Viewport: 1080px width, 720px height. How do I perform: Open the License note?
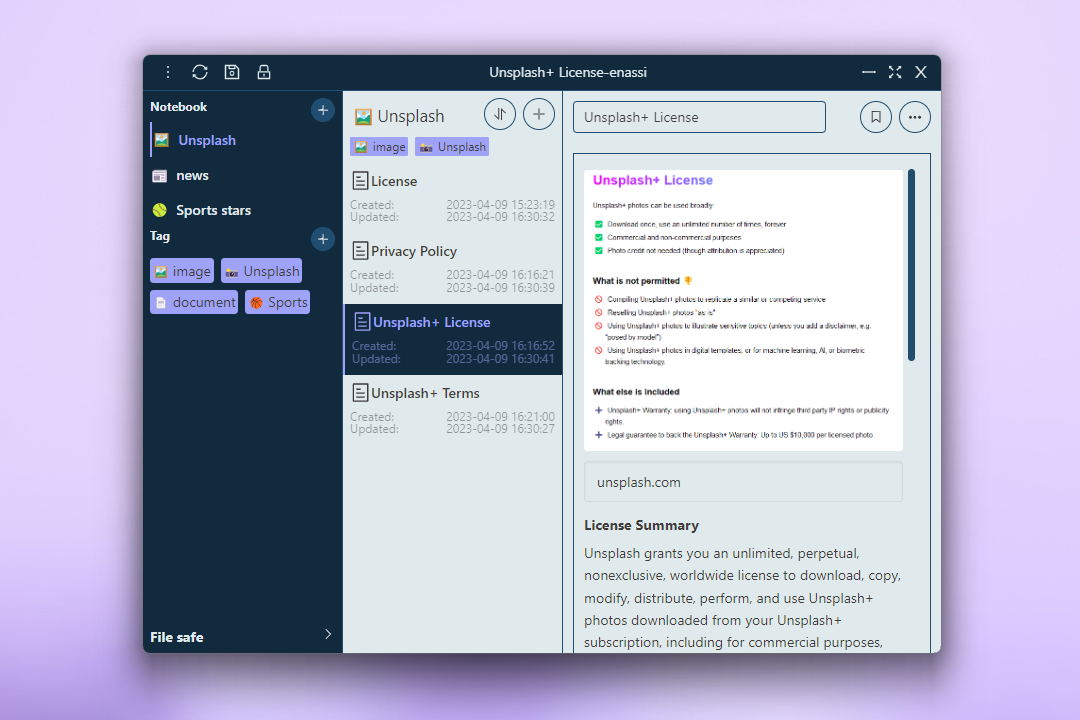tap(453, 198)
